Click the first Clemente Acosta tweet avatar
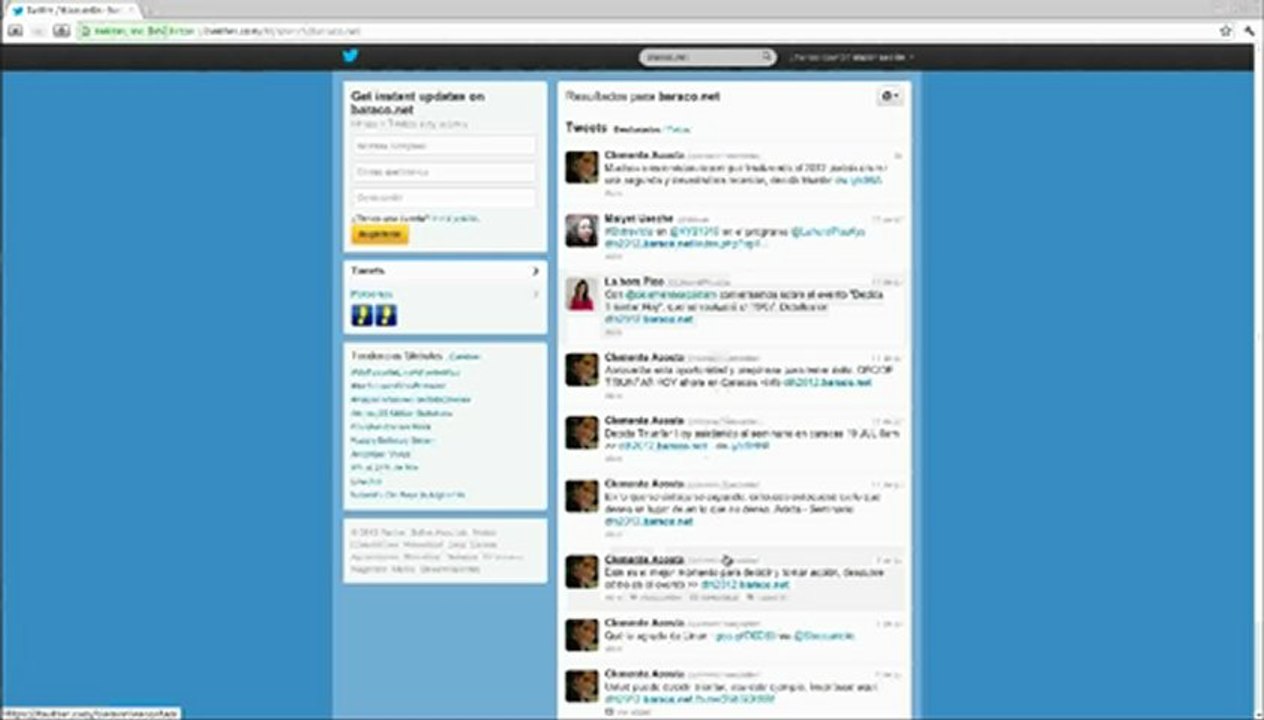The image size is (1264, 720). pos(582,167)
